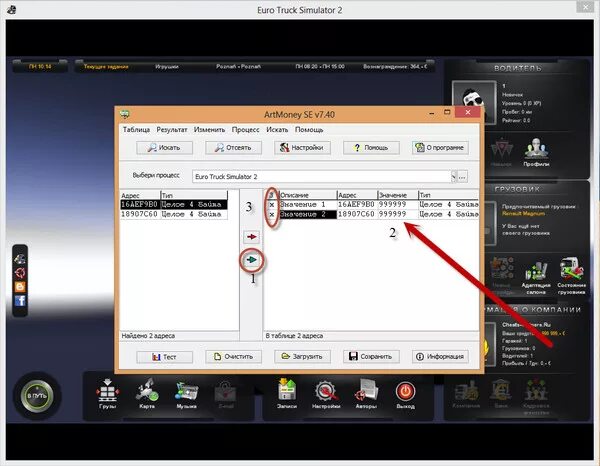
Task: Click the Очистить clear button
Action: click(233, 357)
